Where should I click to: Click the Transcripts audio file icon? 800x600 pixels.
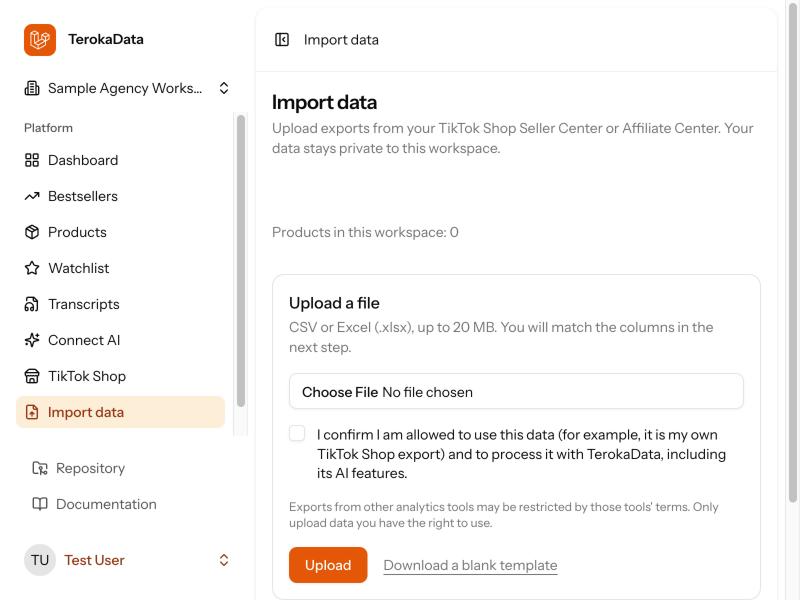pos(32,304)
